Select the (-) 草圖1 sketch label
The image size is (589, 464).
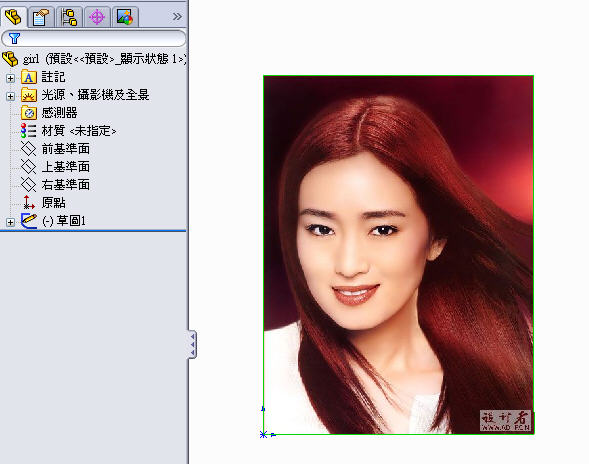[x=64, y=221]
